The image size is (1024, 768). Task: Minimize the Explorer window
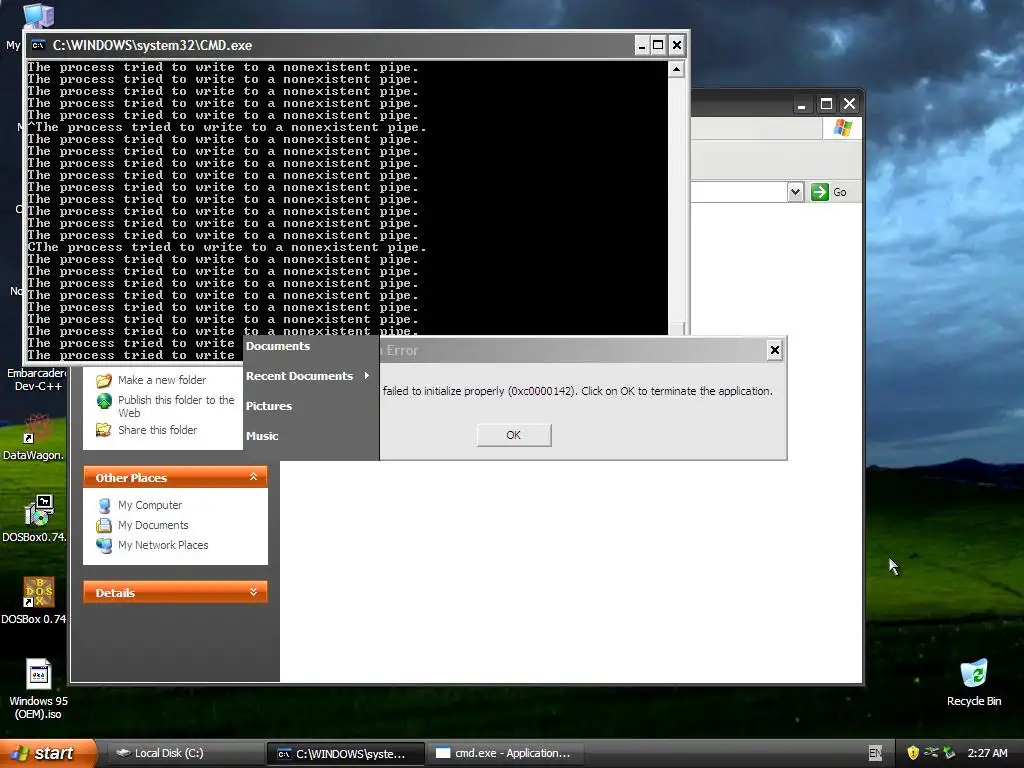[802, 104]
